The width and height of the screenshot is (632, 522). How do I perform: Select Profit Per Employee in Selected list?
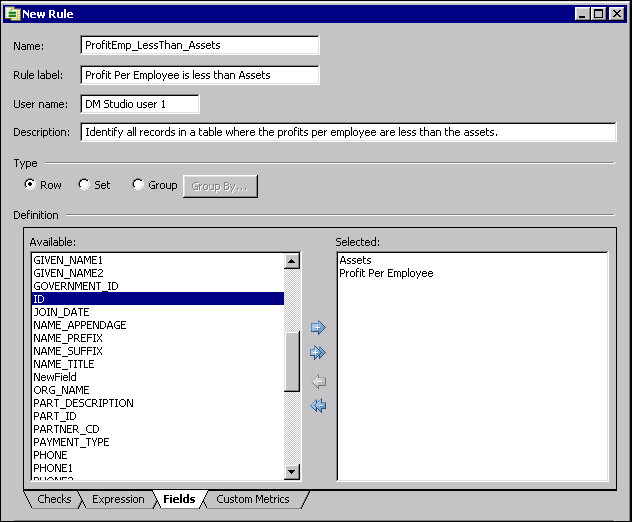(x=386, y=273)
